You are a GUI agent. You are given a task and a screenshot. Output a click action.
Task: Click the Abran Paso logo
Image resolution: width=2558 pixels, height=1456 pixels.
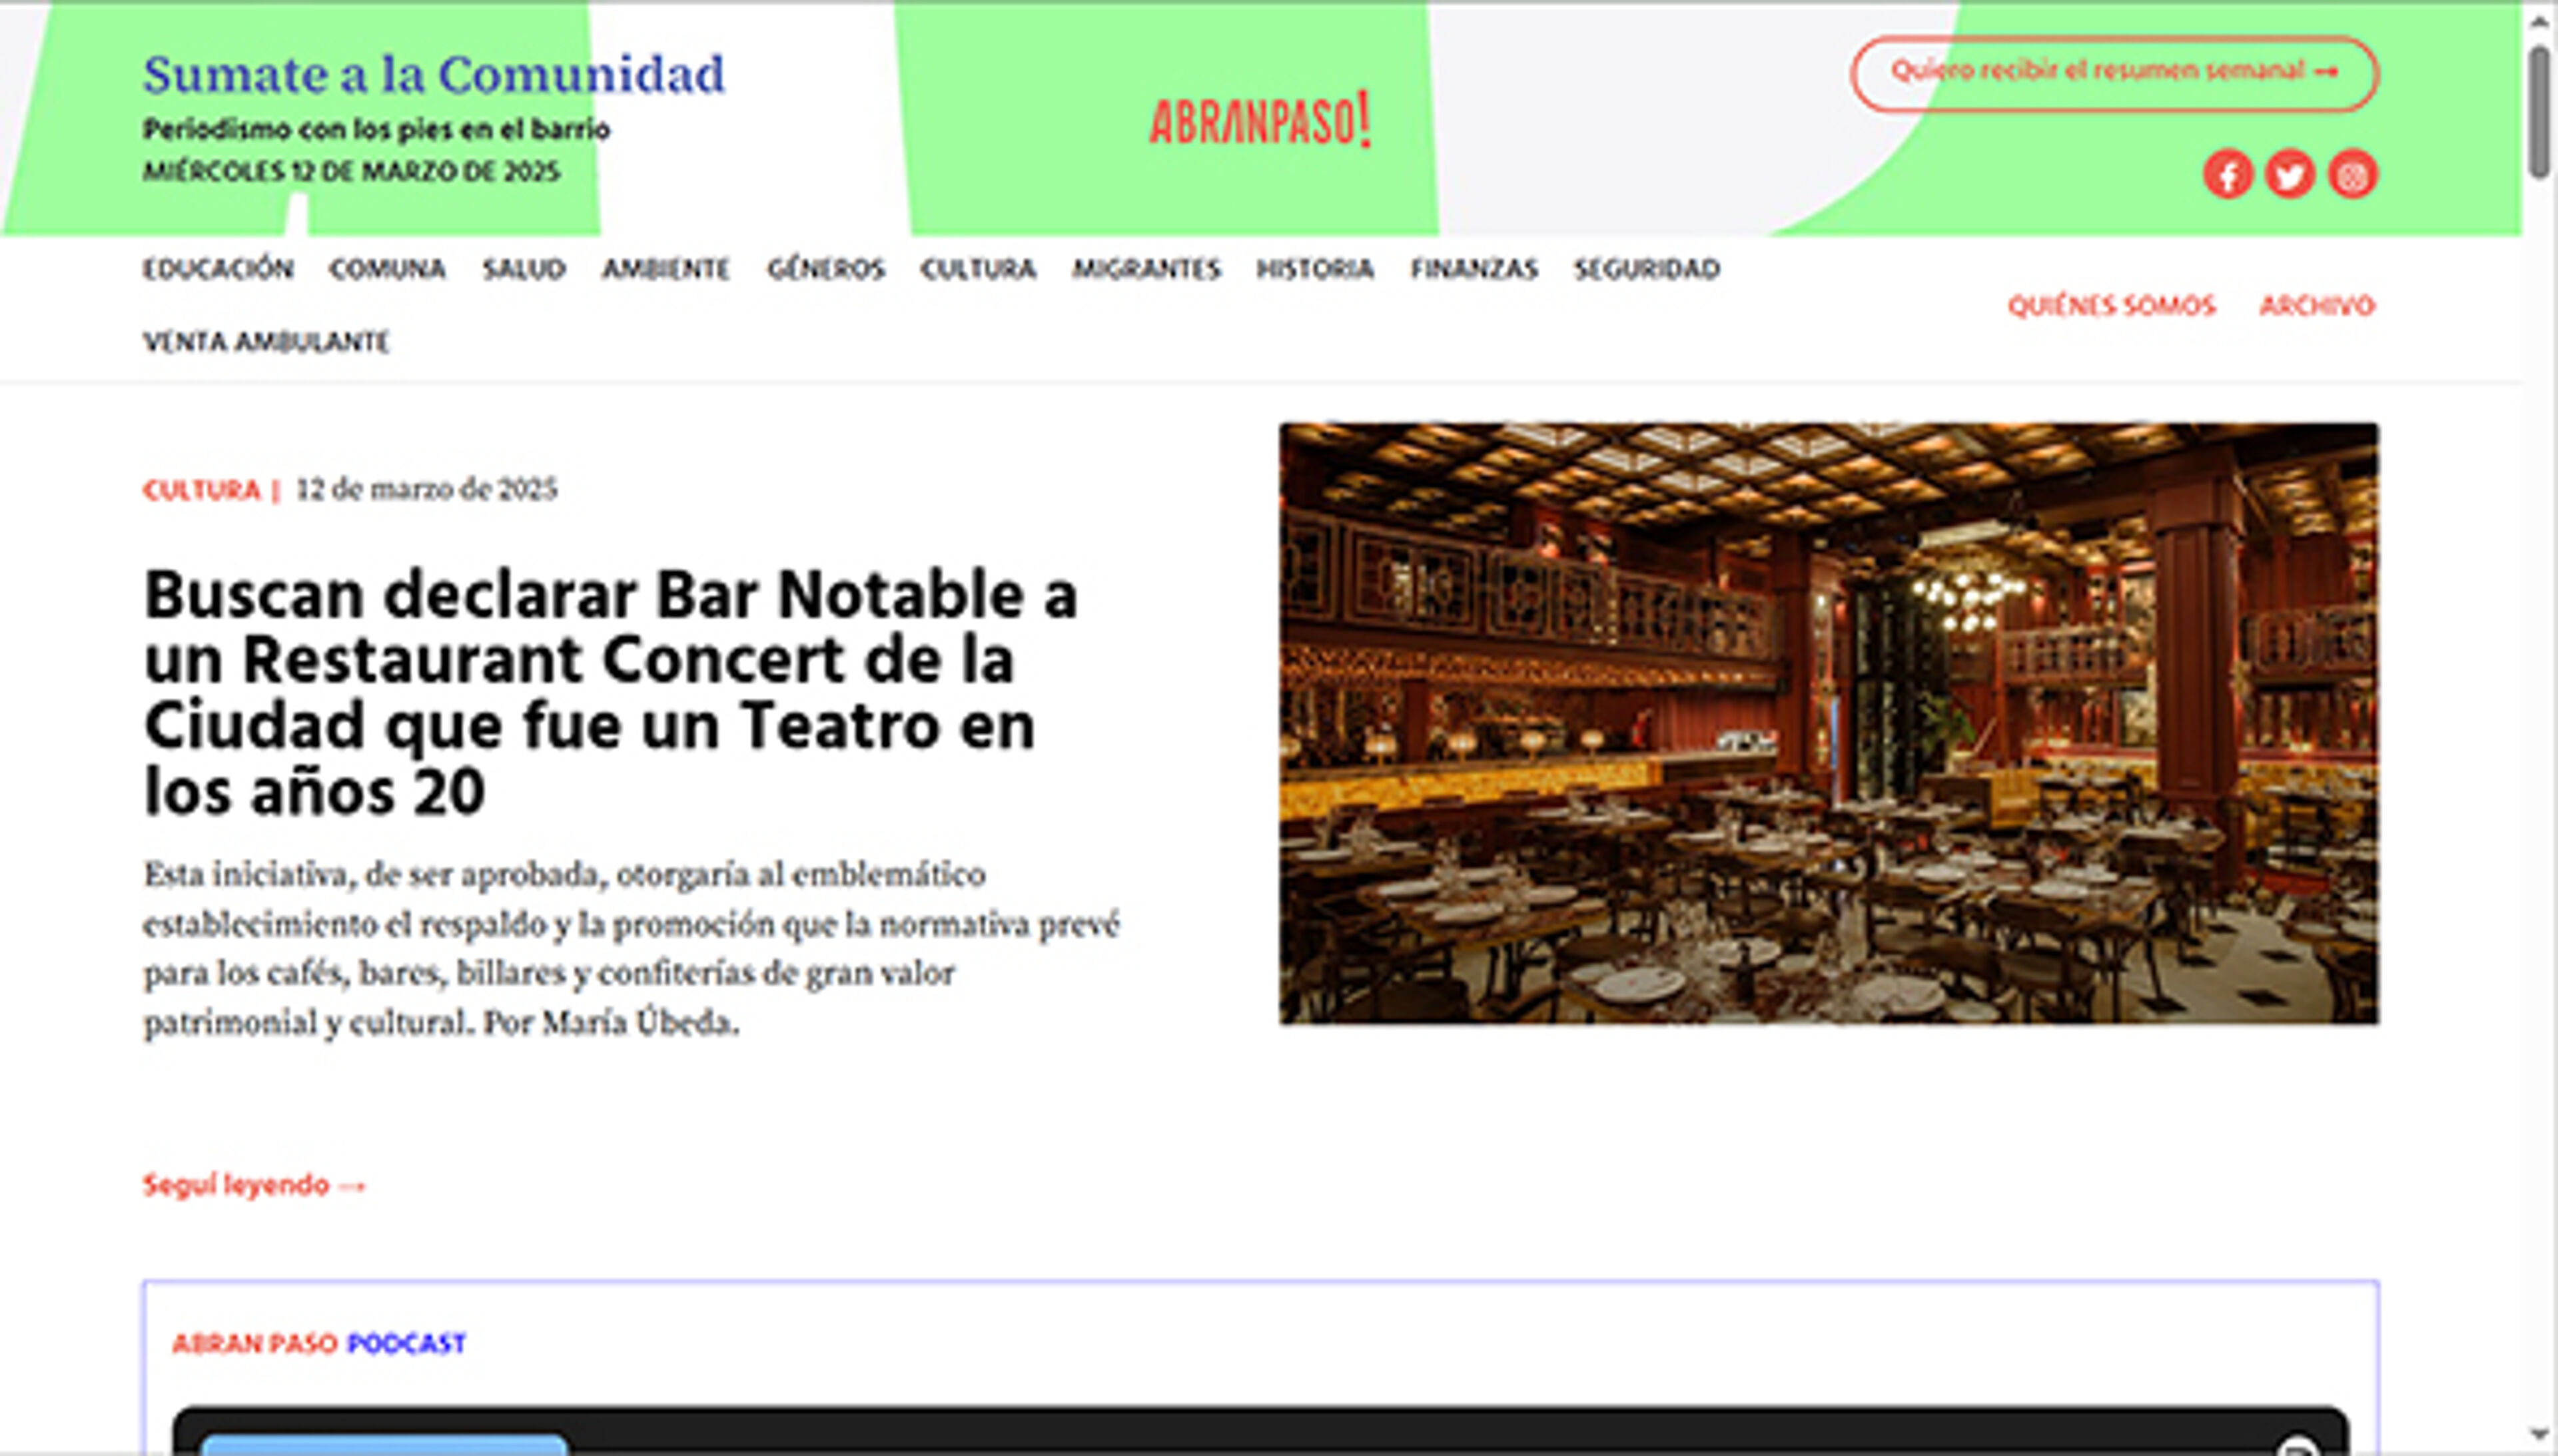(x=1259, y=121)
